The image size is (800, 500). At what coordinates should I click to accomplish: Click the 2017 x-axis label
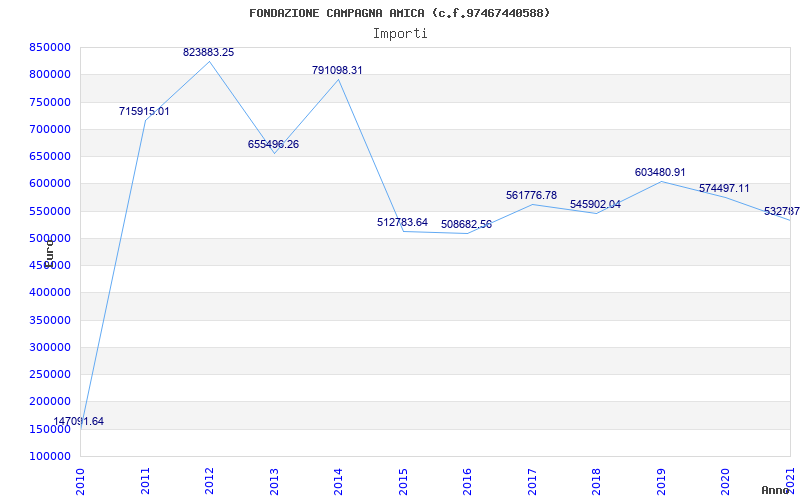(532, 482)
